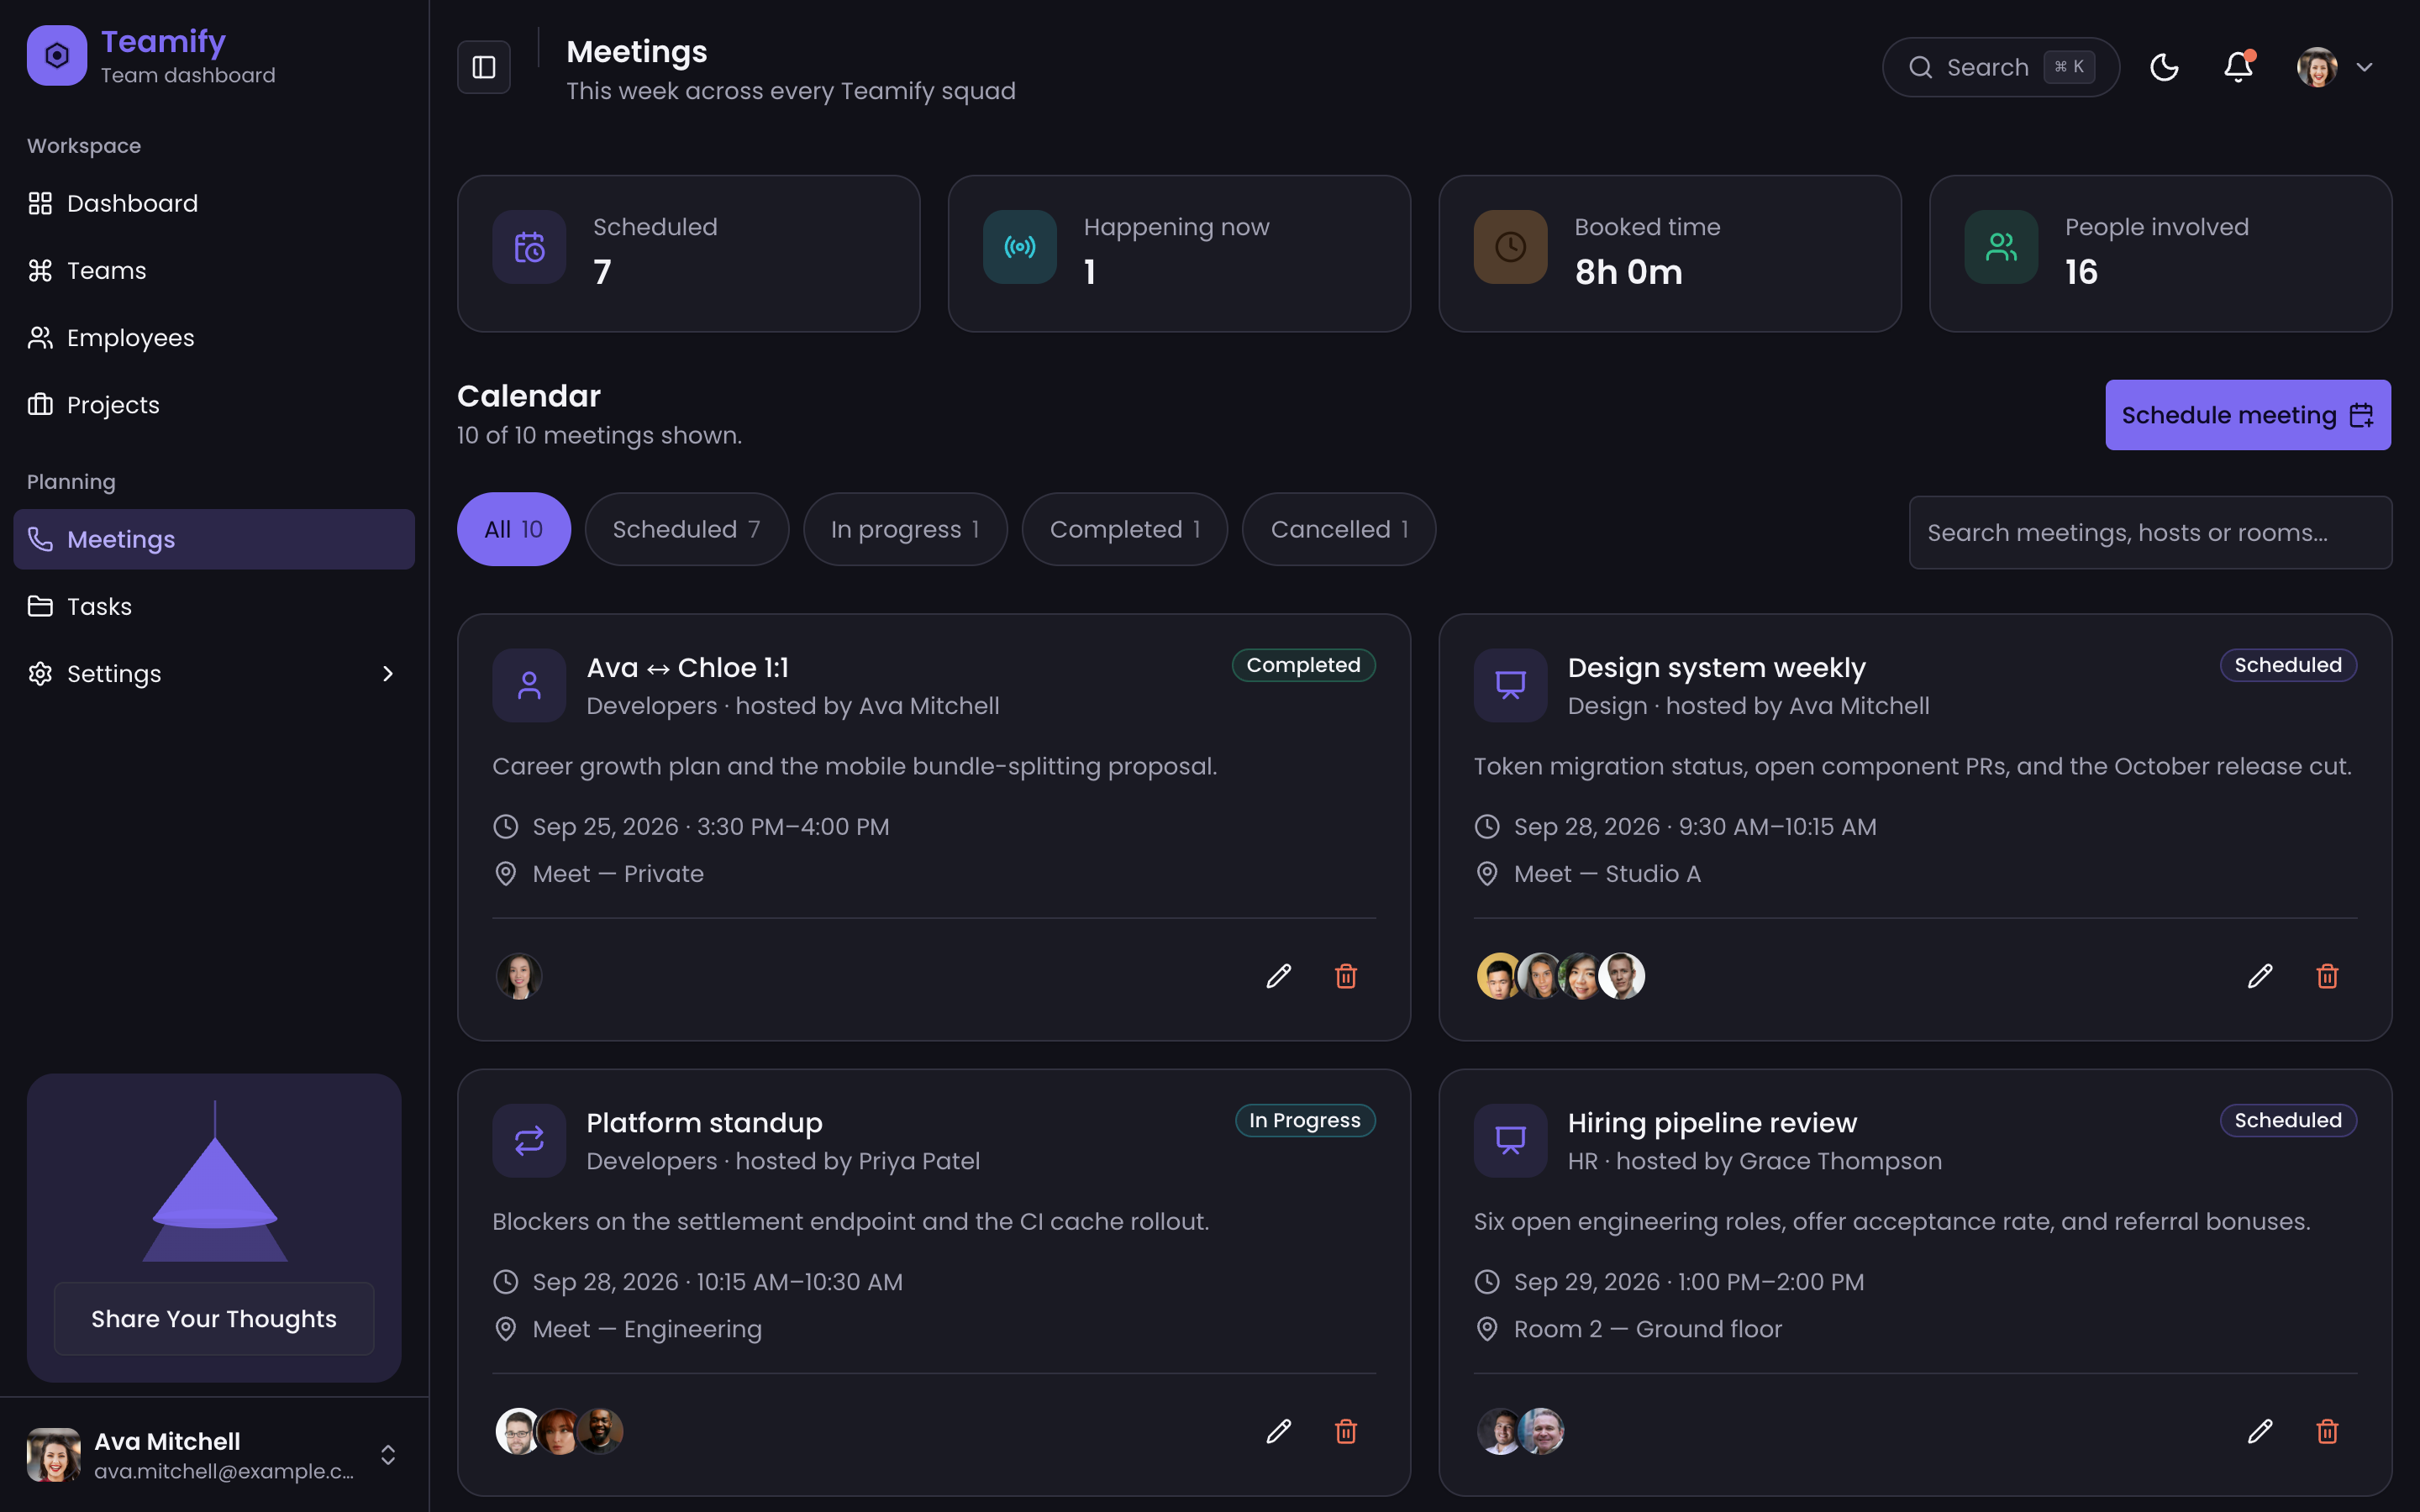Toggle dark mode moon icon
The image size is (2420, 1512).
coord(2164,67)
